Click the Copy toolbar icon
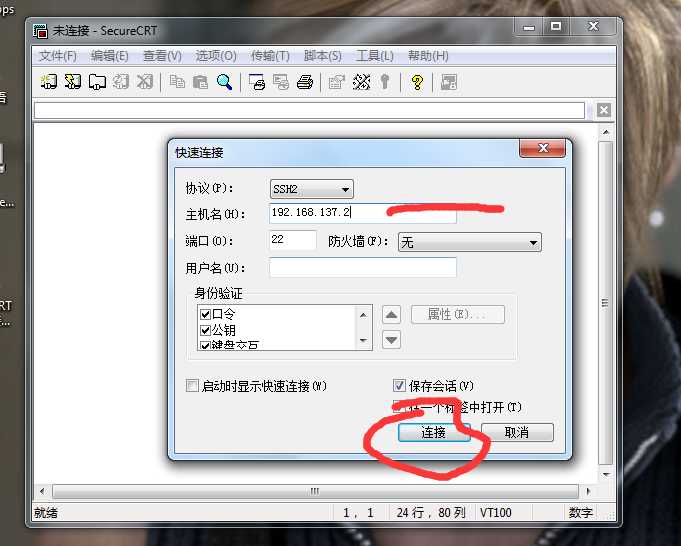Screen dimensions: 681x546 177,82
